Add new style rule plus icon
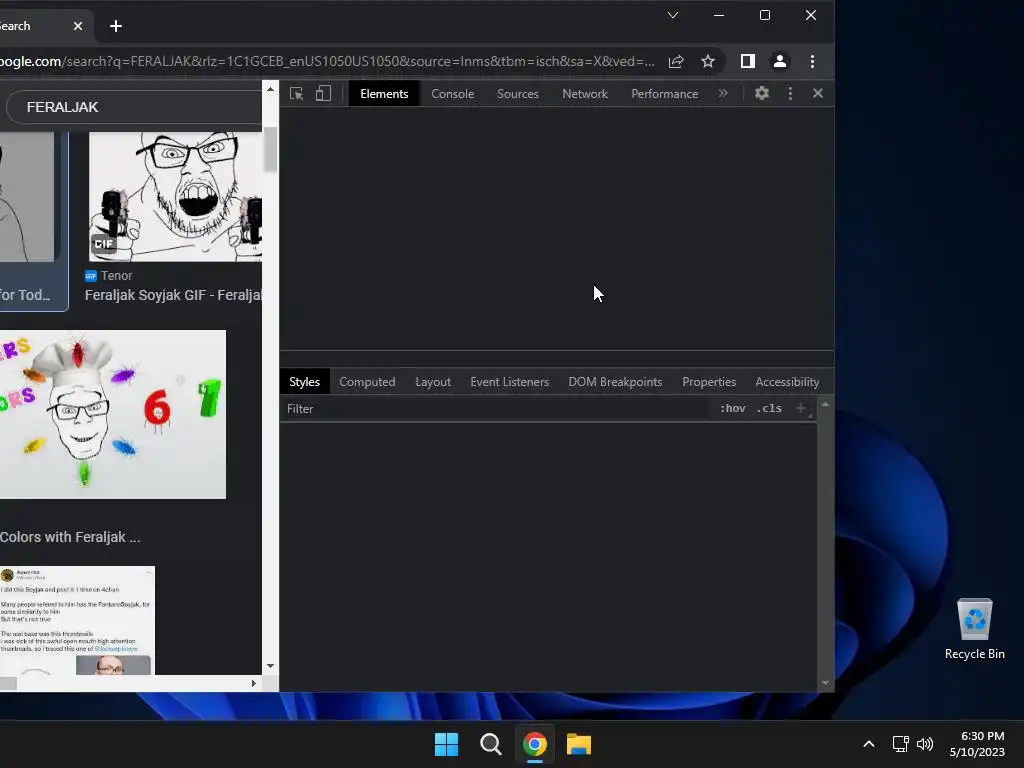The image size is (1024, 768). [801, 408]
